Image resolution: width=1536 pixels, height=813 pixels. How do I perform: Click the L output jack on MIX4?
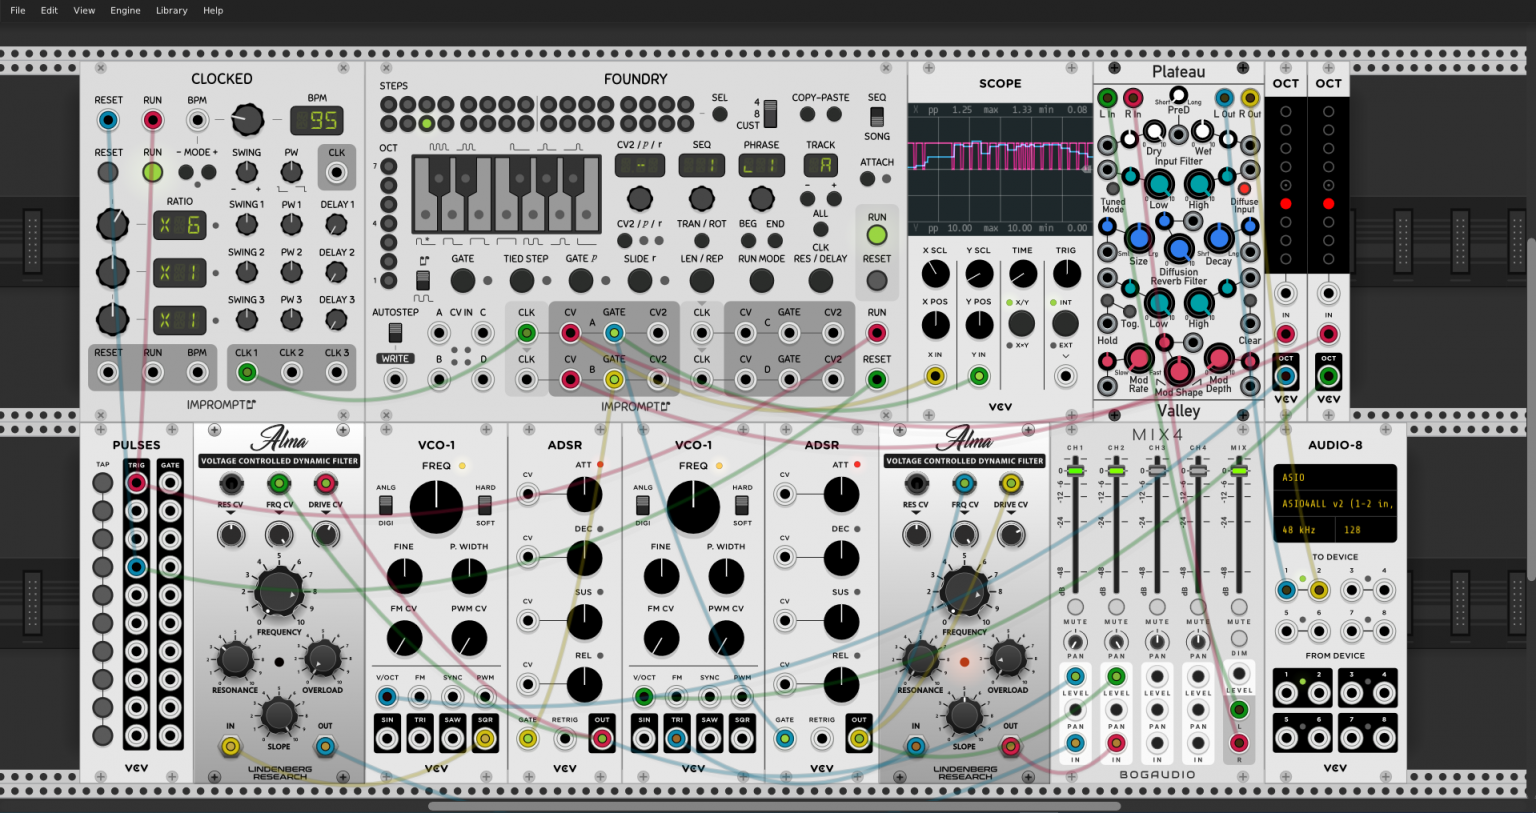[1239, 711]
